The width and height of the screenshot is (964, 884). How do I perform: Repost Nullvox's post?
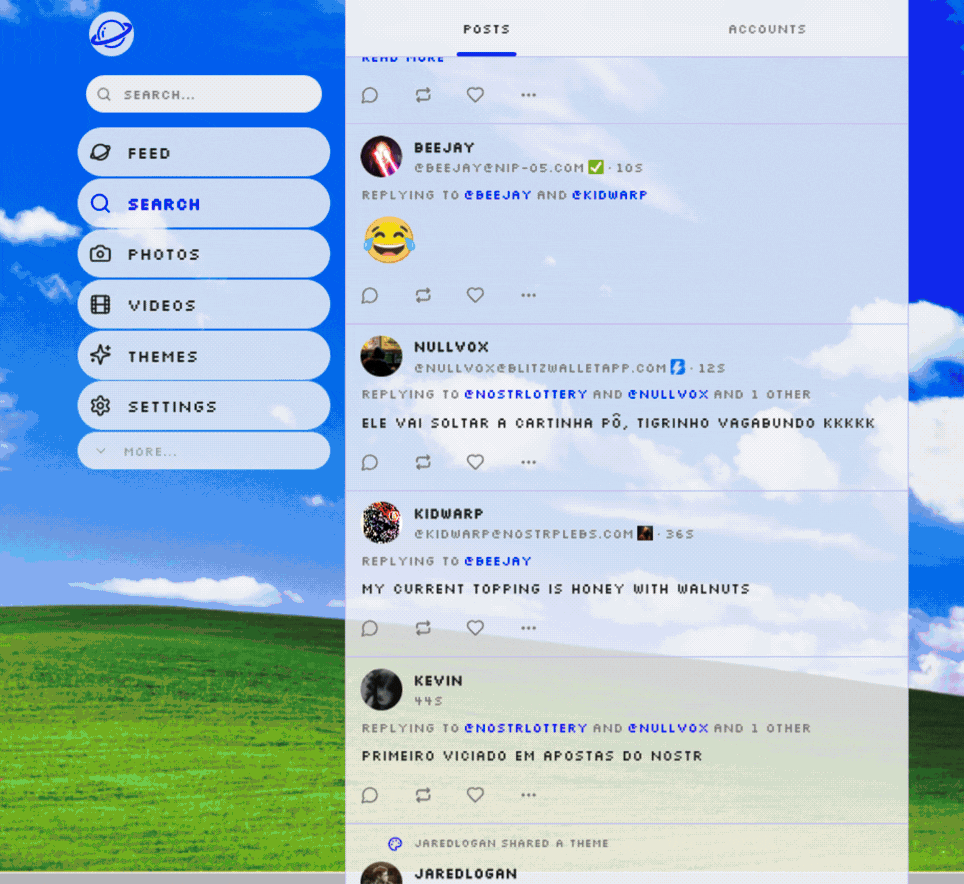pos(423,462)
